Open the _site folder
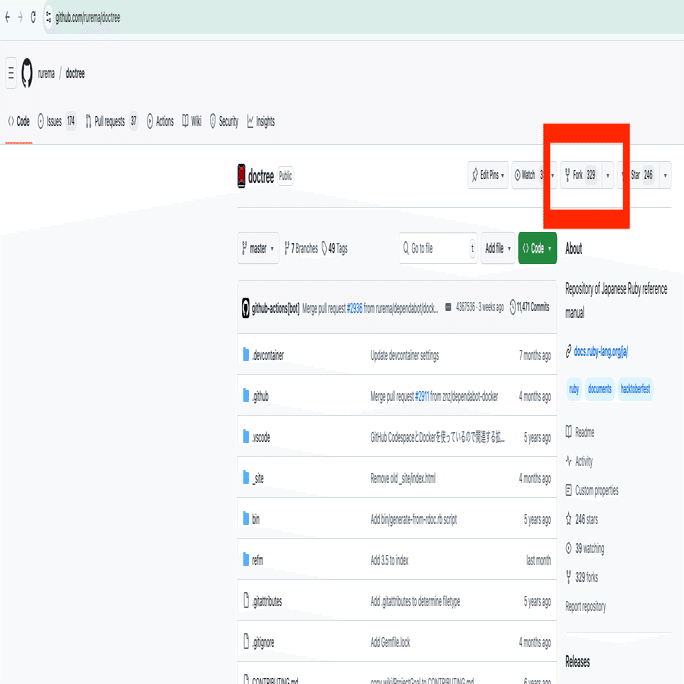The width and height of the screenshot is (684, 684). 258,478
